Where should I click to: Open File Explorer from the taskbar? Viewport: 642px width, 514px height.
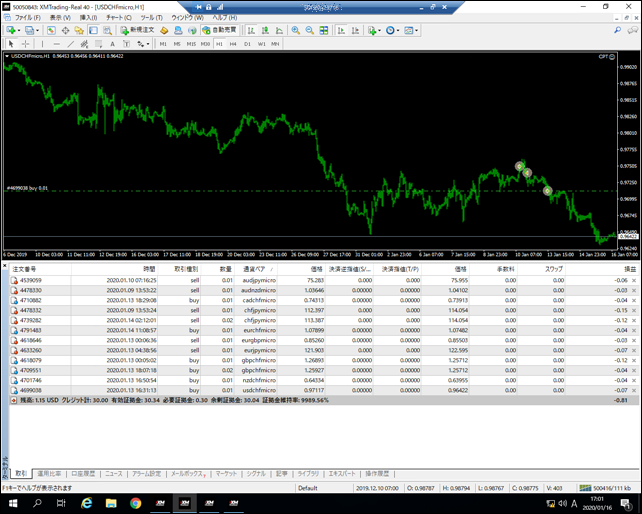coord(111,503)
